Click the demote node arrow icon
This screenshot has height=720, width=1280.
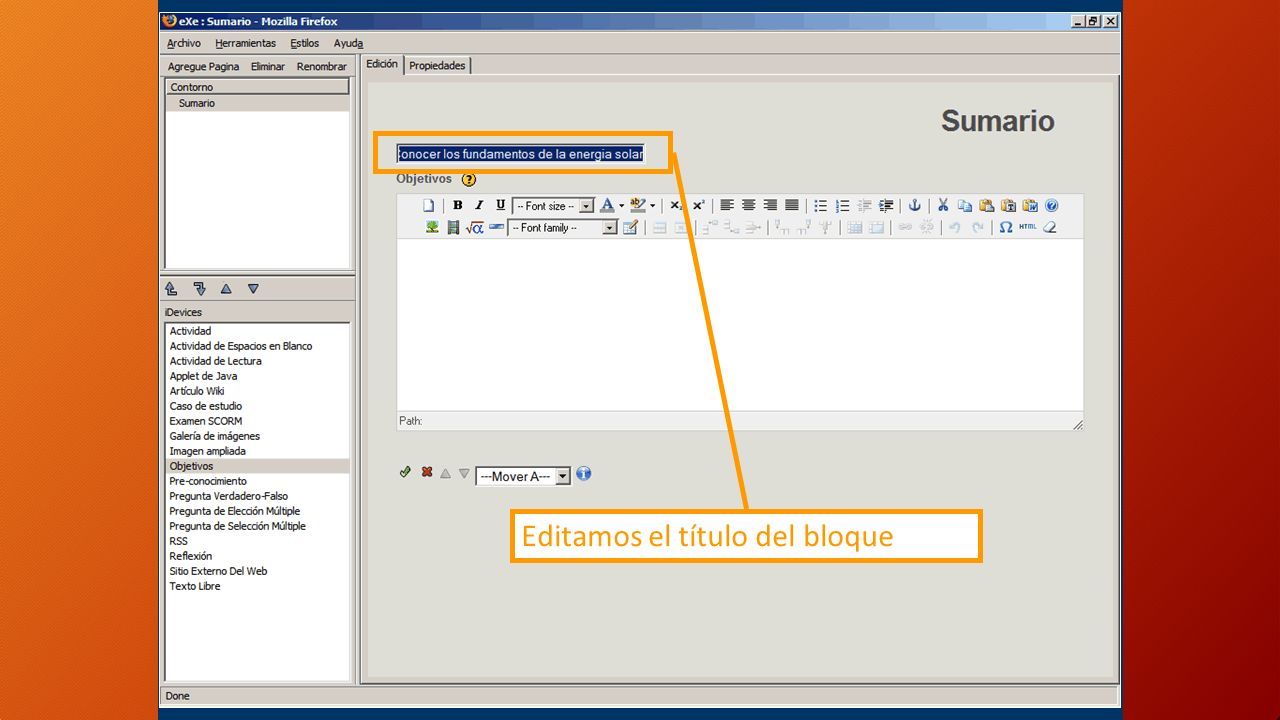199,289
